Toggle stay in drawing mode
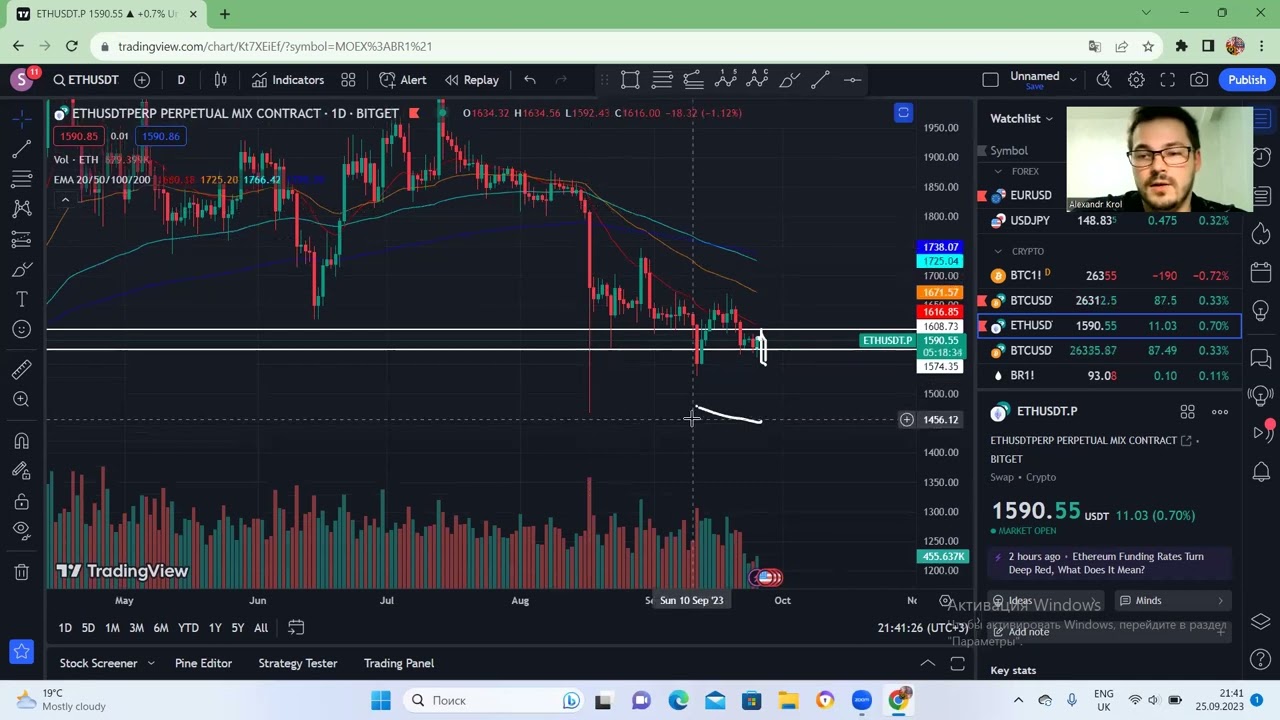The height and width of the screenshot is (720, 1280). point(21,471)
